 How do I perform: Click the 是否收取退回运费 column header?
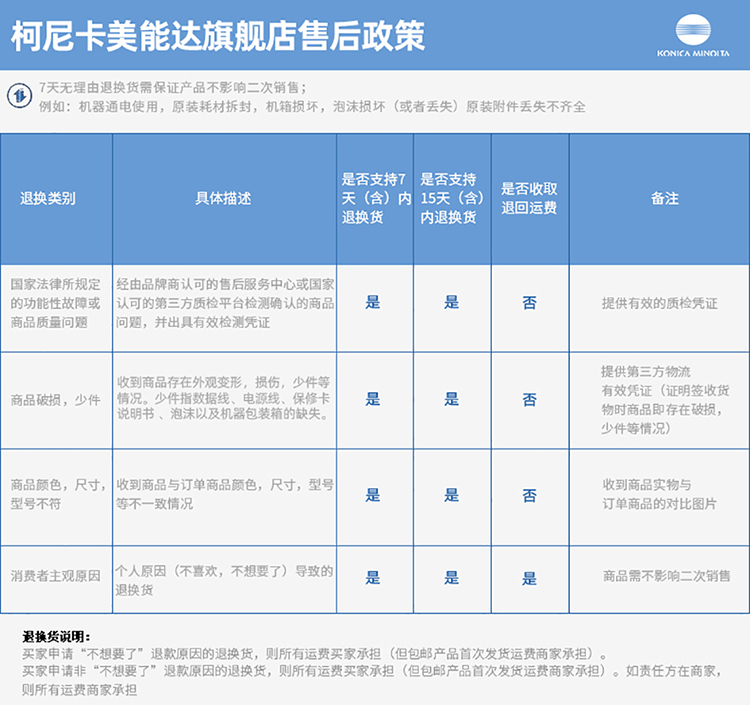tap(529, 198)
